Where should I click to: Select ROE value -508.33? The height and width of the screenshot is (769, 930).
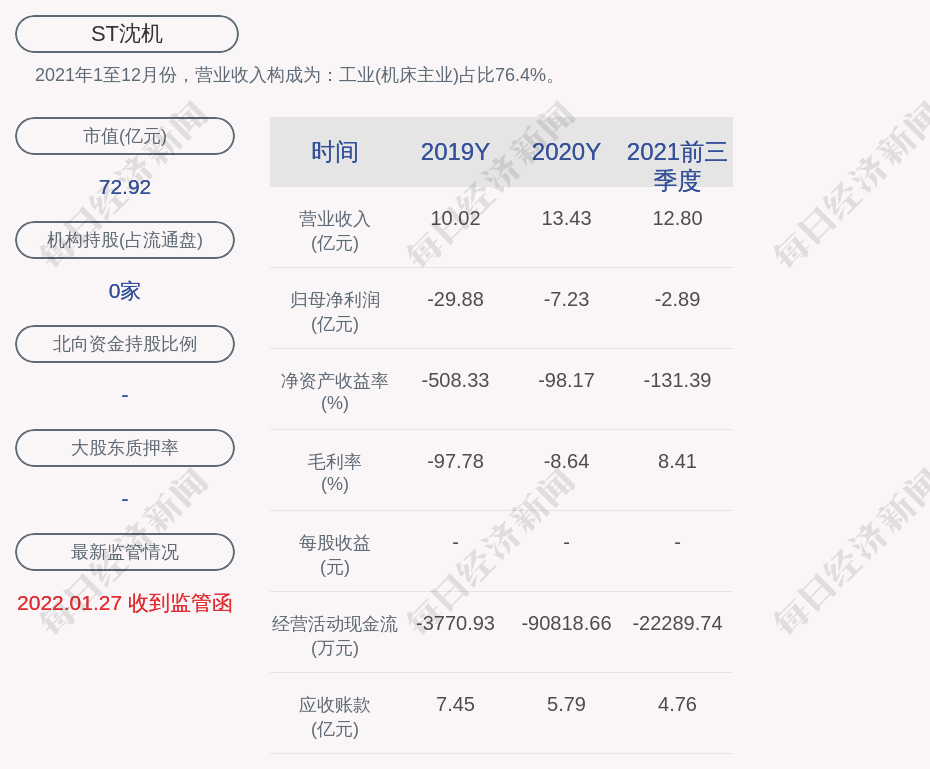click(455, 380)
